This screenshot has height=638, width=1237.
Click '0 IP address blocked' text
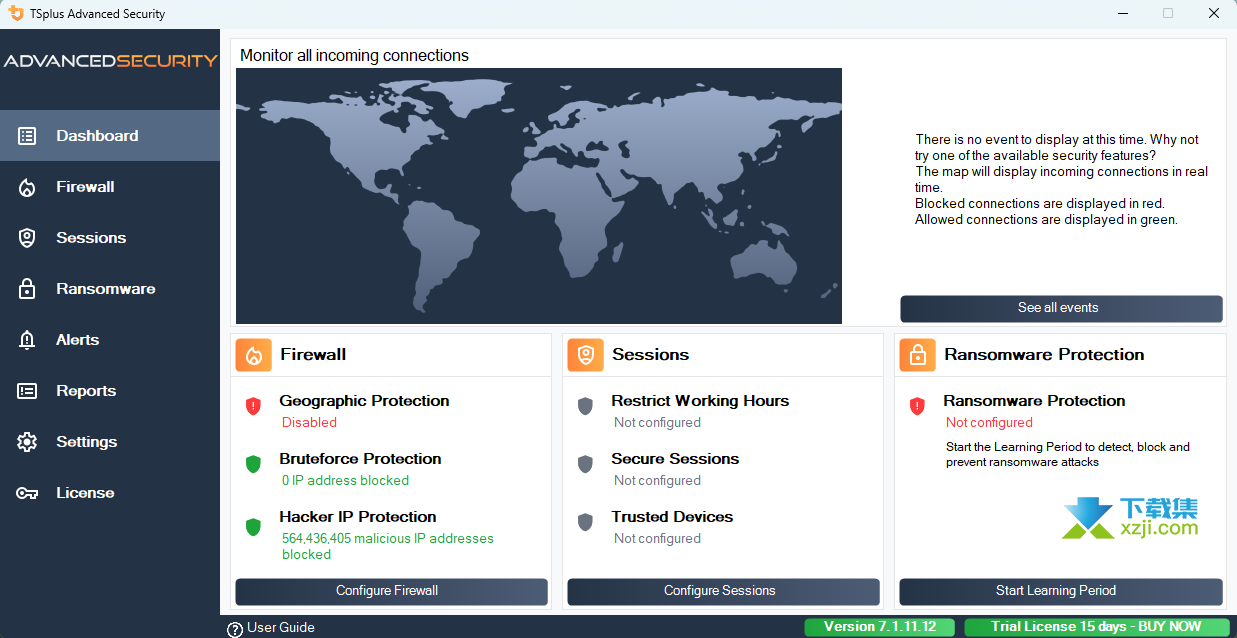[x=345, y=481]
